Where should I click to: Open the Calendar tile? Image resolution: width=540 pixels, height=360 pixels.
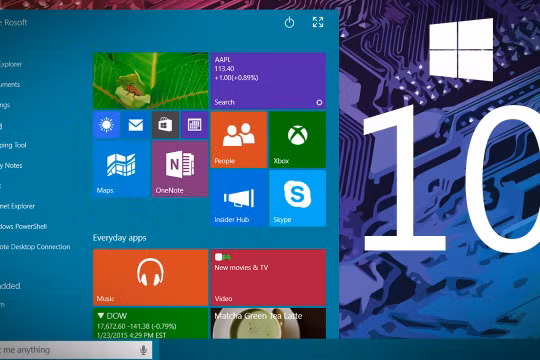tap(195, 124)
